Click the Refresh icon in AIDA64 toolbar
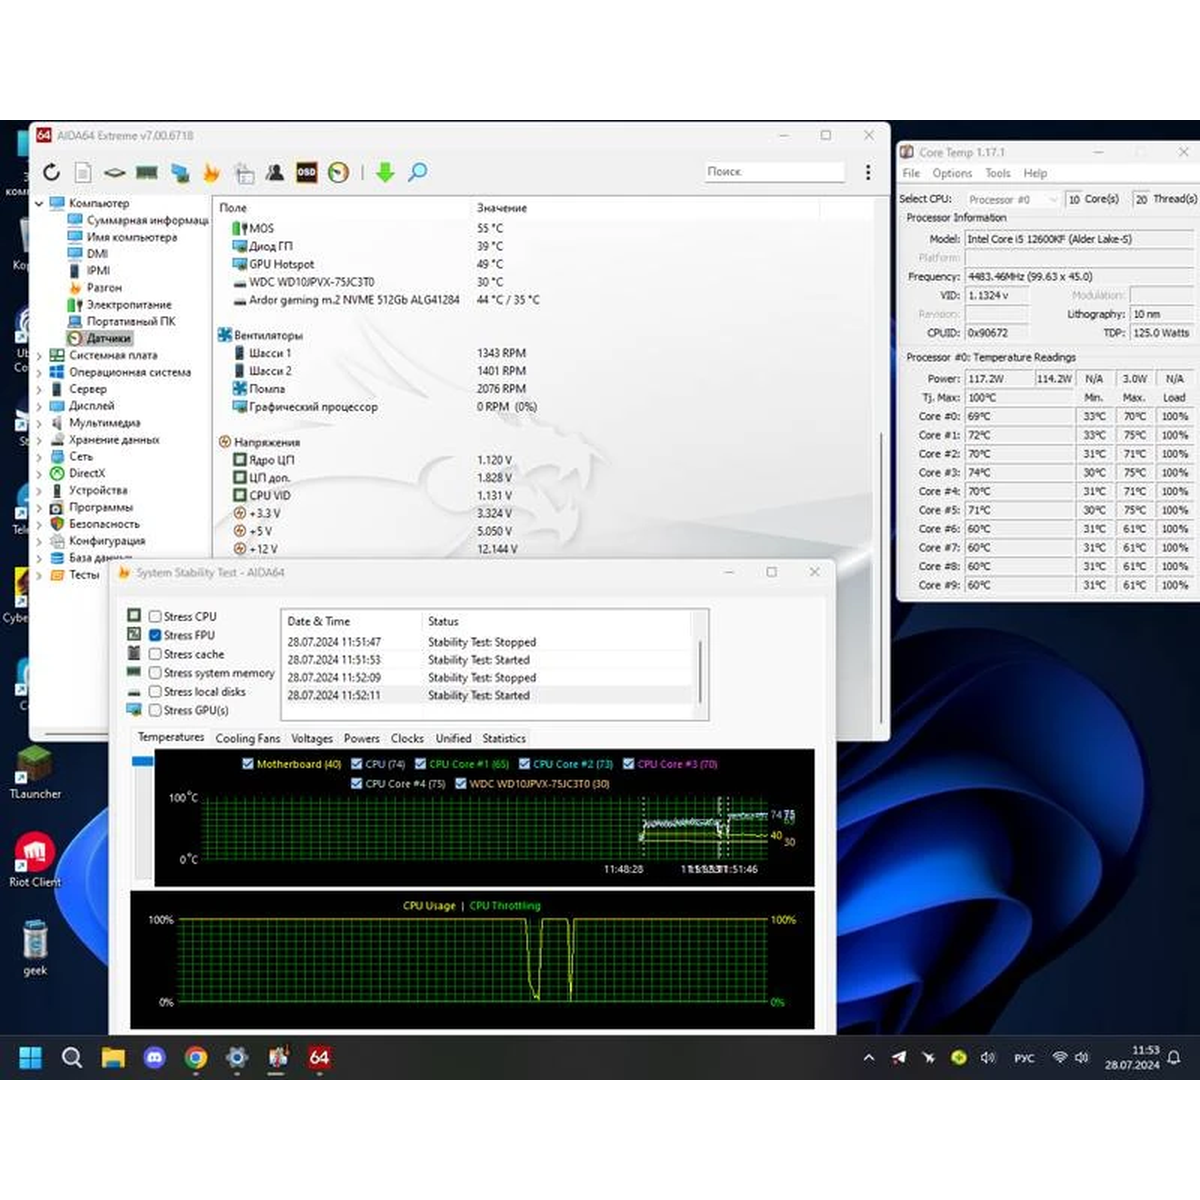Screen dimensions: 1200x1200 [51, 172]
